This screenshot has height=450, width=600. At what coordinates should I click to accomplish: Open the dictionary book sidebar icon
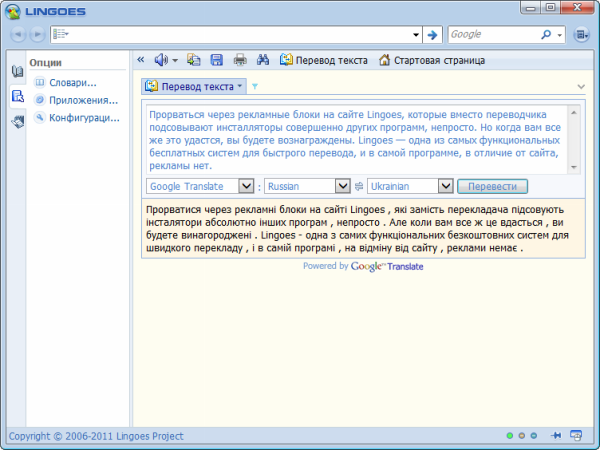(x=17, y=72)
